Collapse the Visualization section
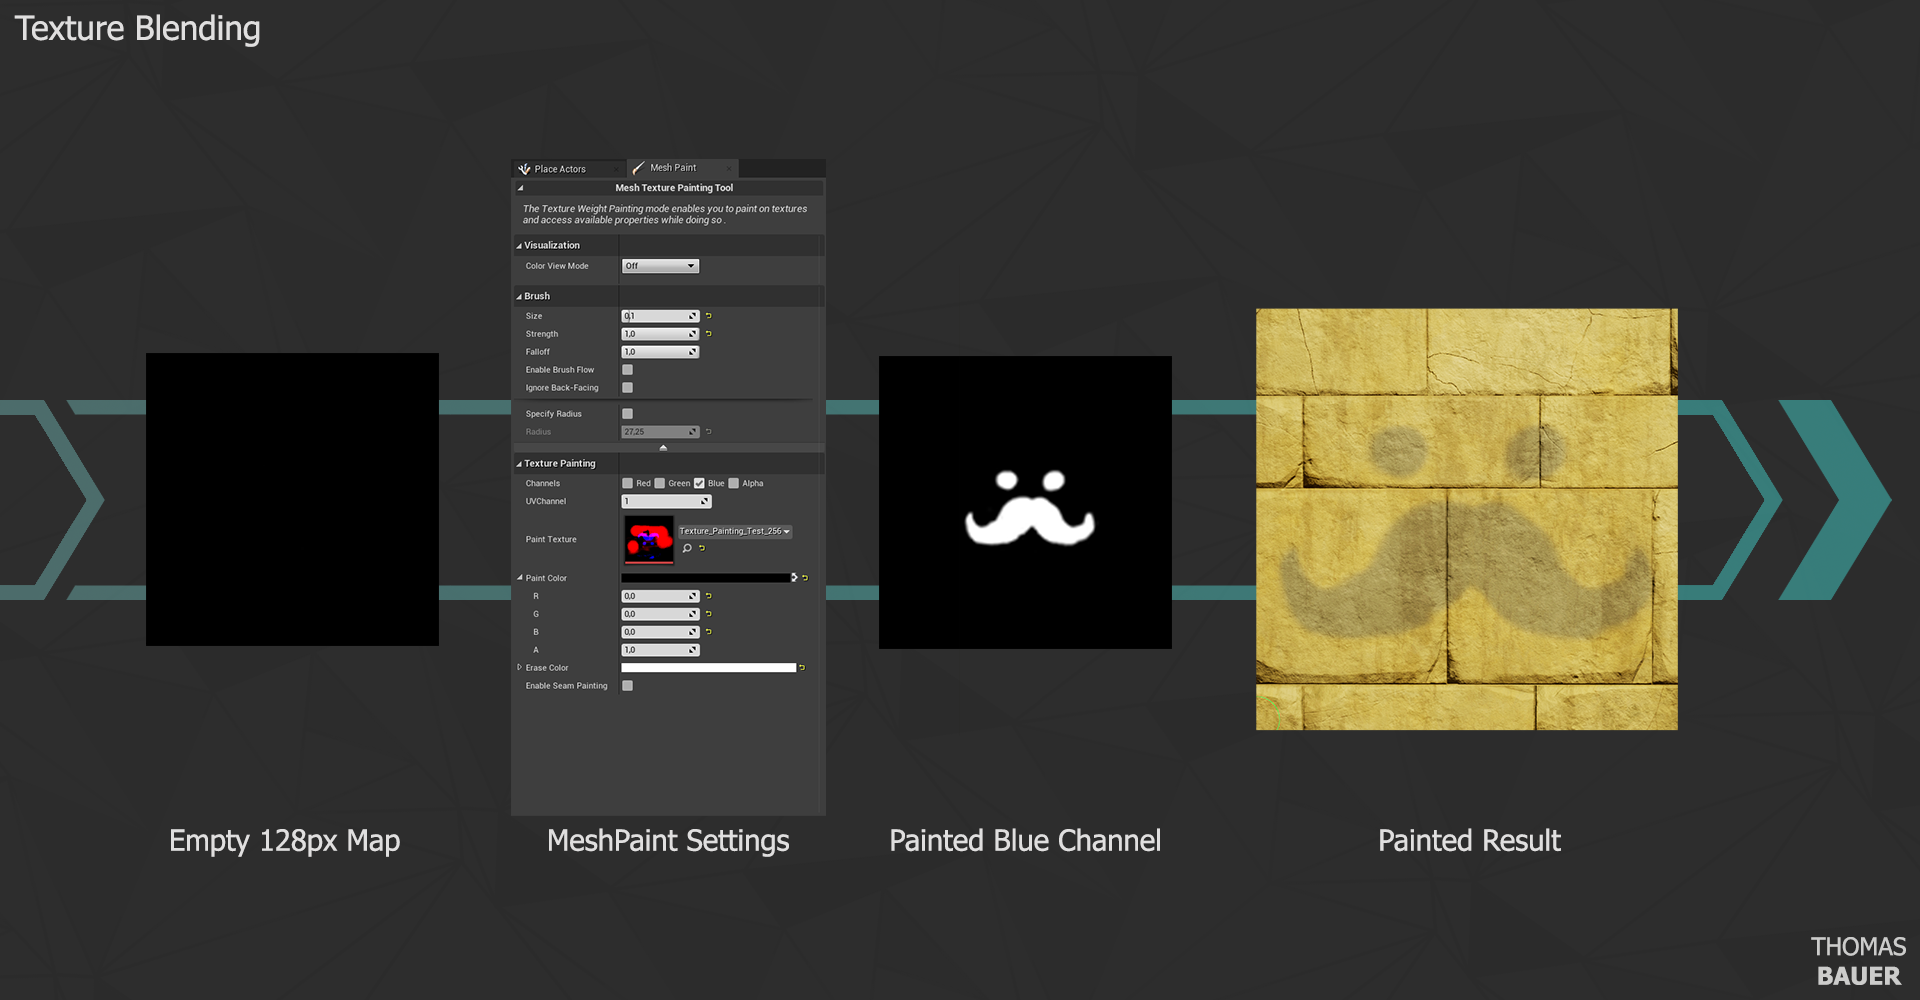1920x1000 pixels. 519,246
